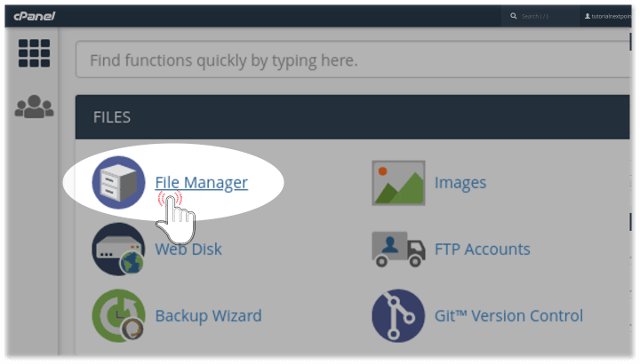Collapse the FILES section header
640x364 pixels.
tap(353, 117)
